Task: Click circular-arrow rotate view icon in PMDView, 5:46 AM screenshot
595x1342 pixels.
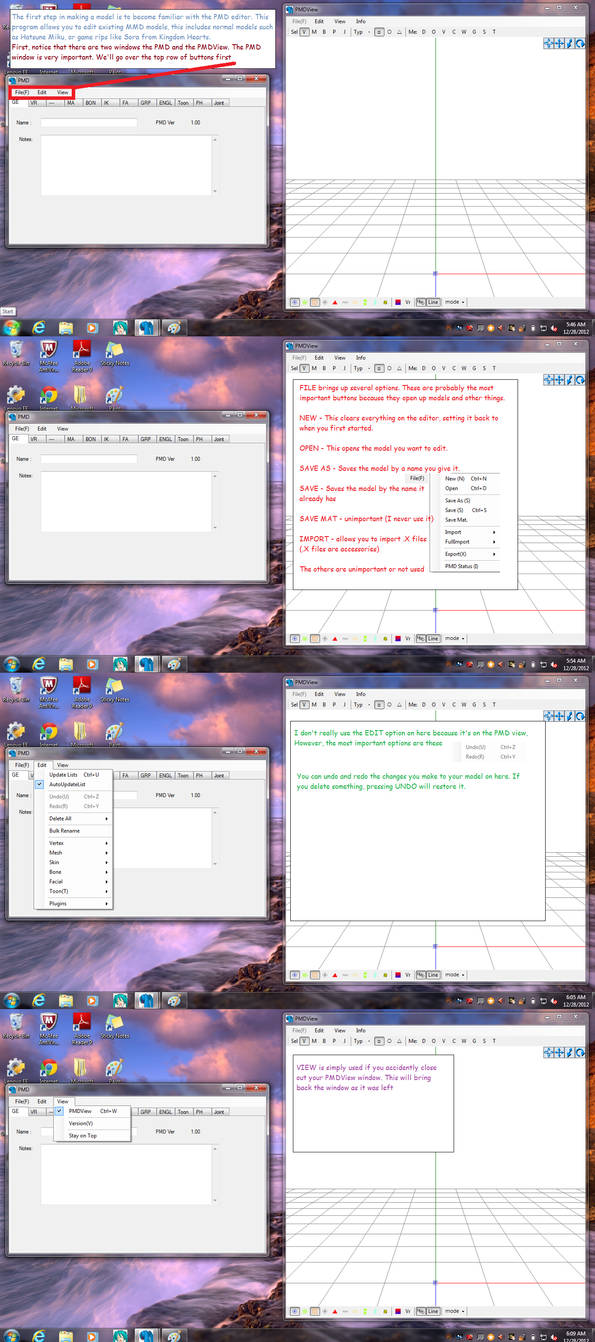Action: [580, 43]
